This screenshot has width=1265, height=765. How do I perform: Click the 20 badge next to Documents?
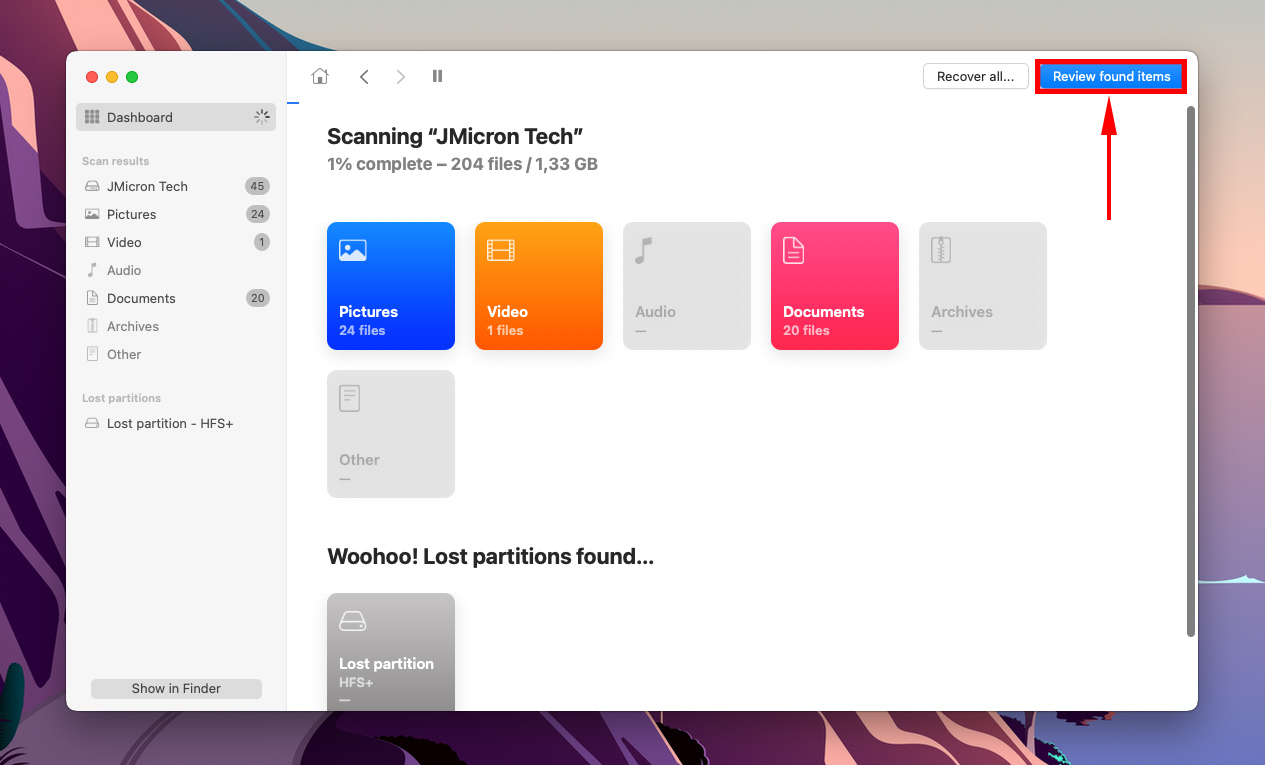(x=257, y=298)
